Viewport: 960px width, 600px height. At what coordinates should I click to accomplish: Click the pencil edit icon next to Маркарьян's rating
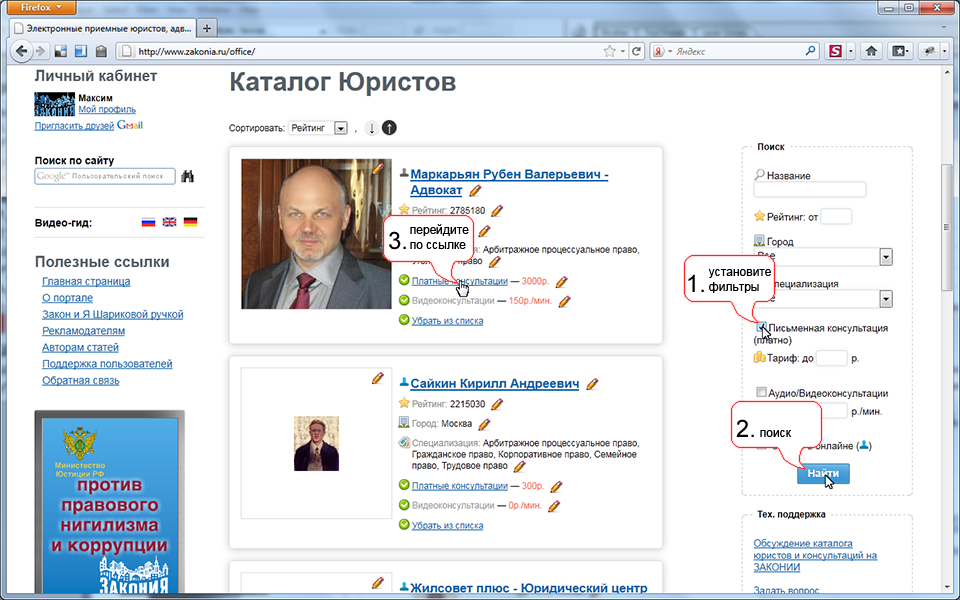[497, 211]
